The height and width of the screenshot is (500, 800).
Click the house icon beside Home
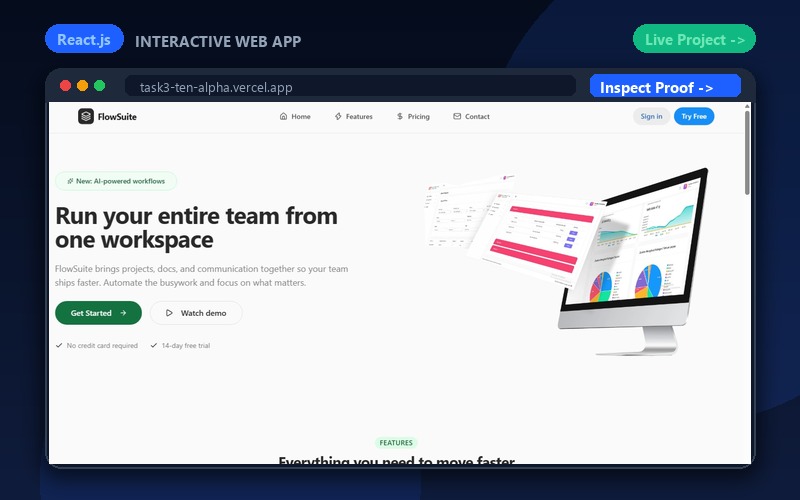click(x=283, y=116)
